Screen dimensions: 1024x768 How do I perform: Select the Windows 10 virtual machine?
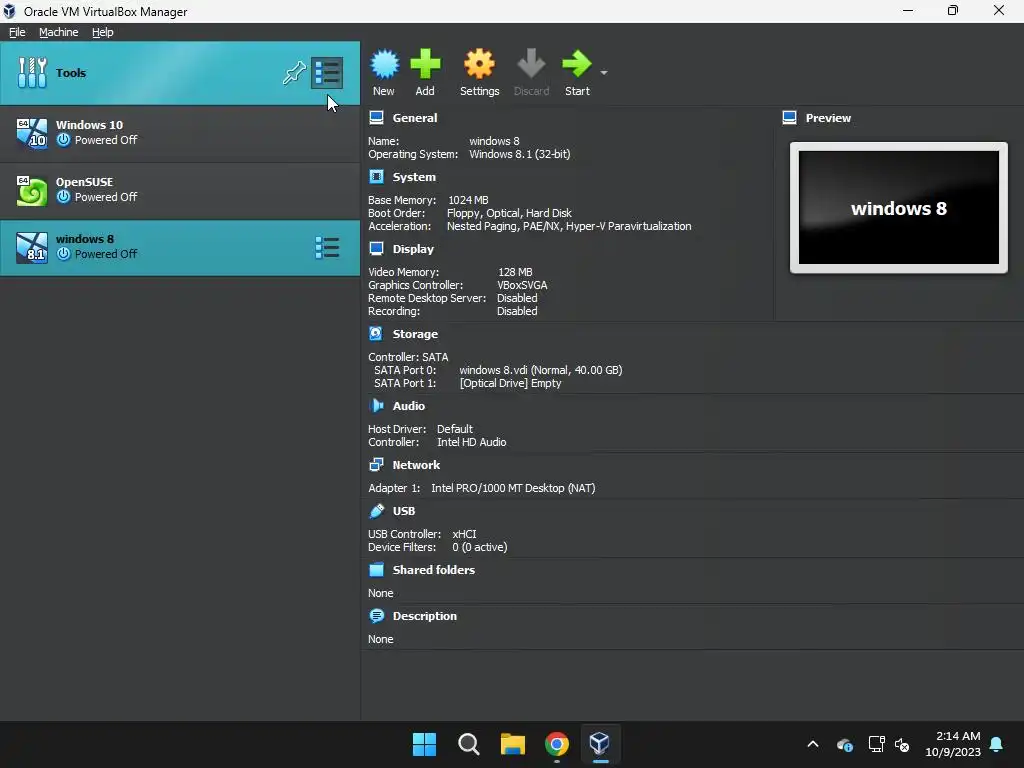click(x=180, y=133)
